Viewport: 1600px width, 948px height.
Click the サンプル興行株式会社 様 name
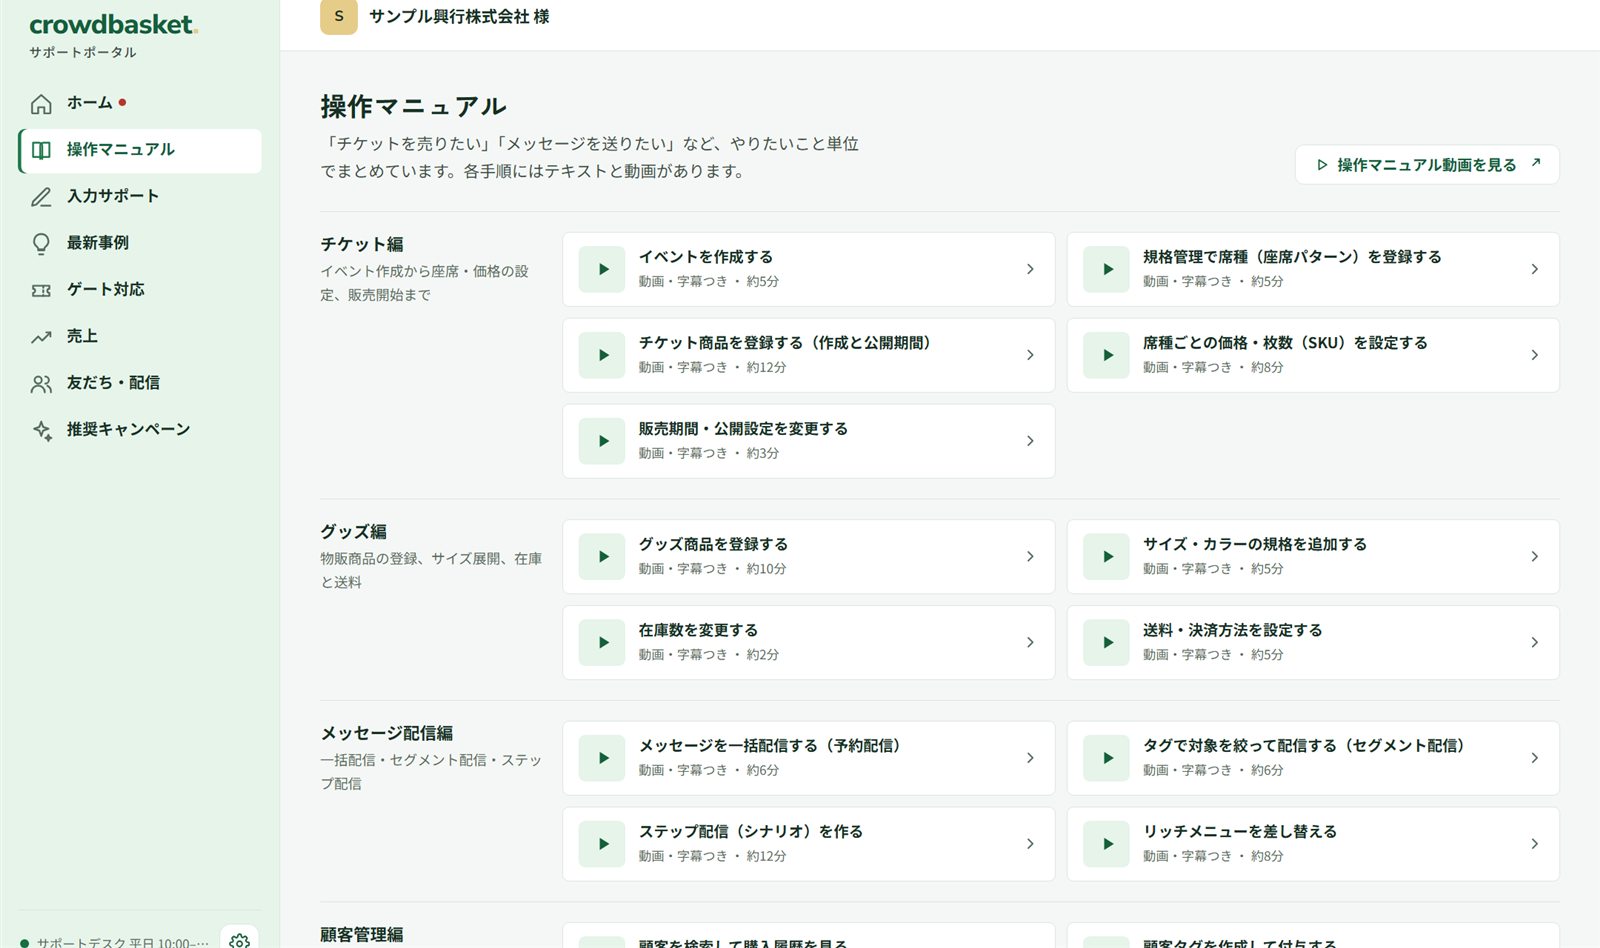click(x=459, y=17)
